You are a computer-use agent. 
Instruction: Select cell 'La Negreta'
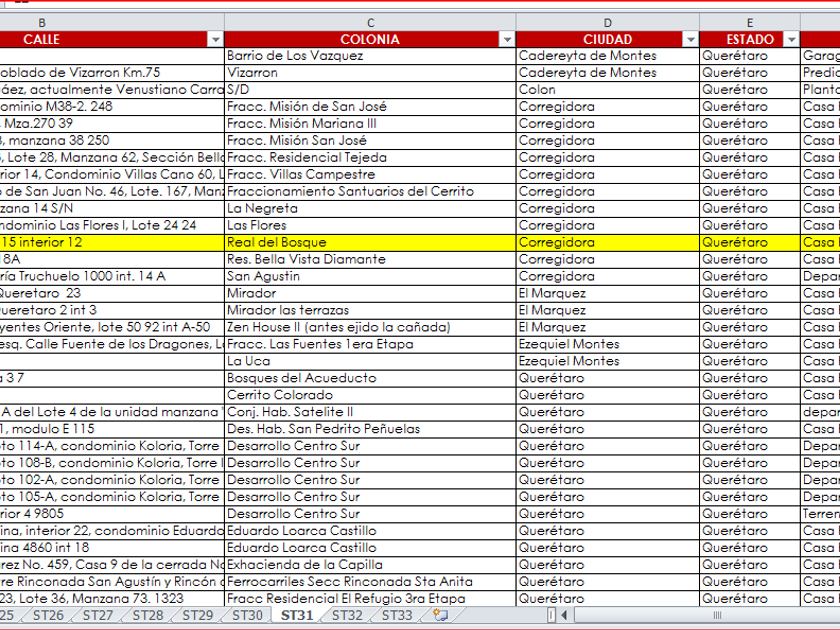click(370, 208)
